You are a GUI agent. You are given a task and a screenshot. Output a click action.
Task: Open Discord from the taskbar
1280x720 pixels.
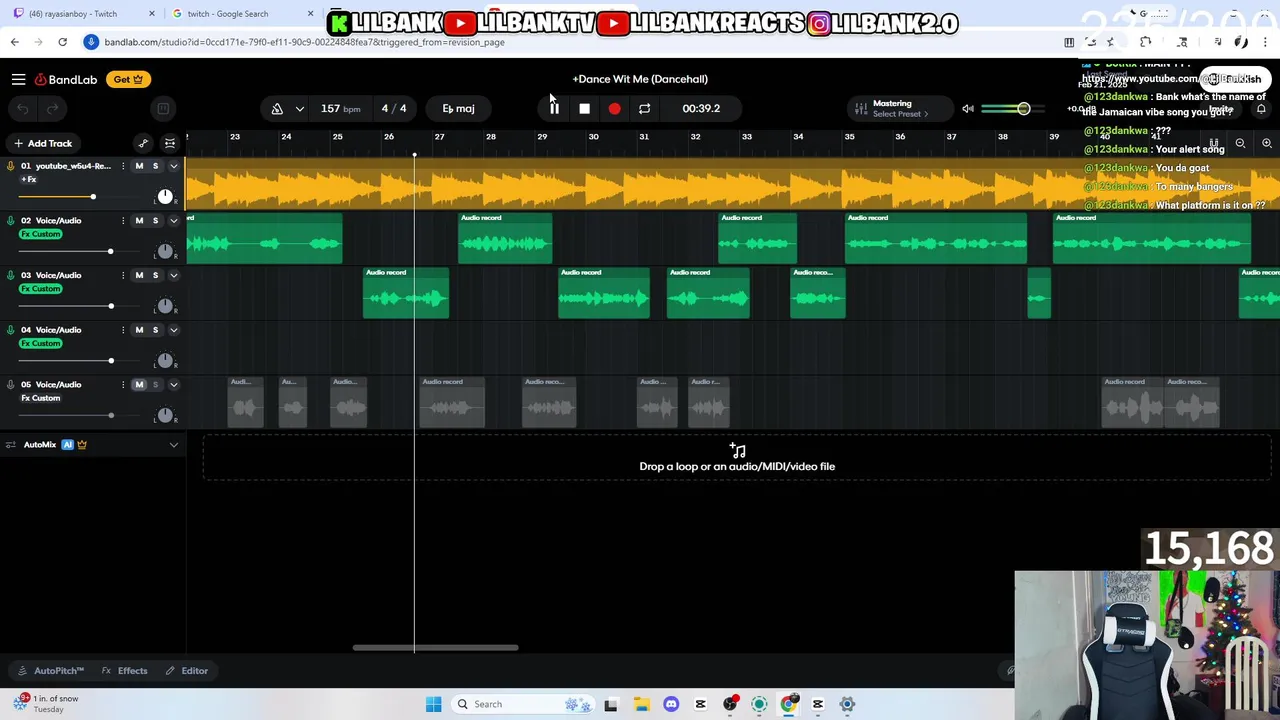tap(671, 704)
